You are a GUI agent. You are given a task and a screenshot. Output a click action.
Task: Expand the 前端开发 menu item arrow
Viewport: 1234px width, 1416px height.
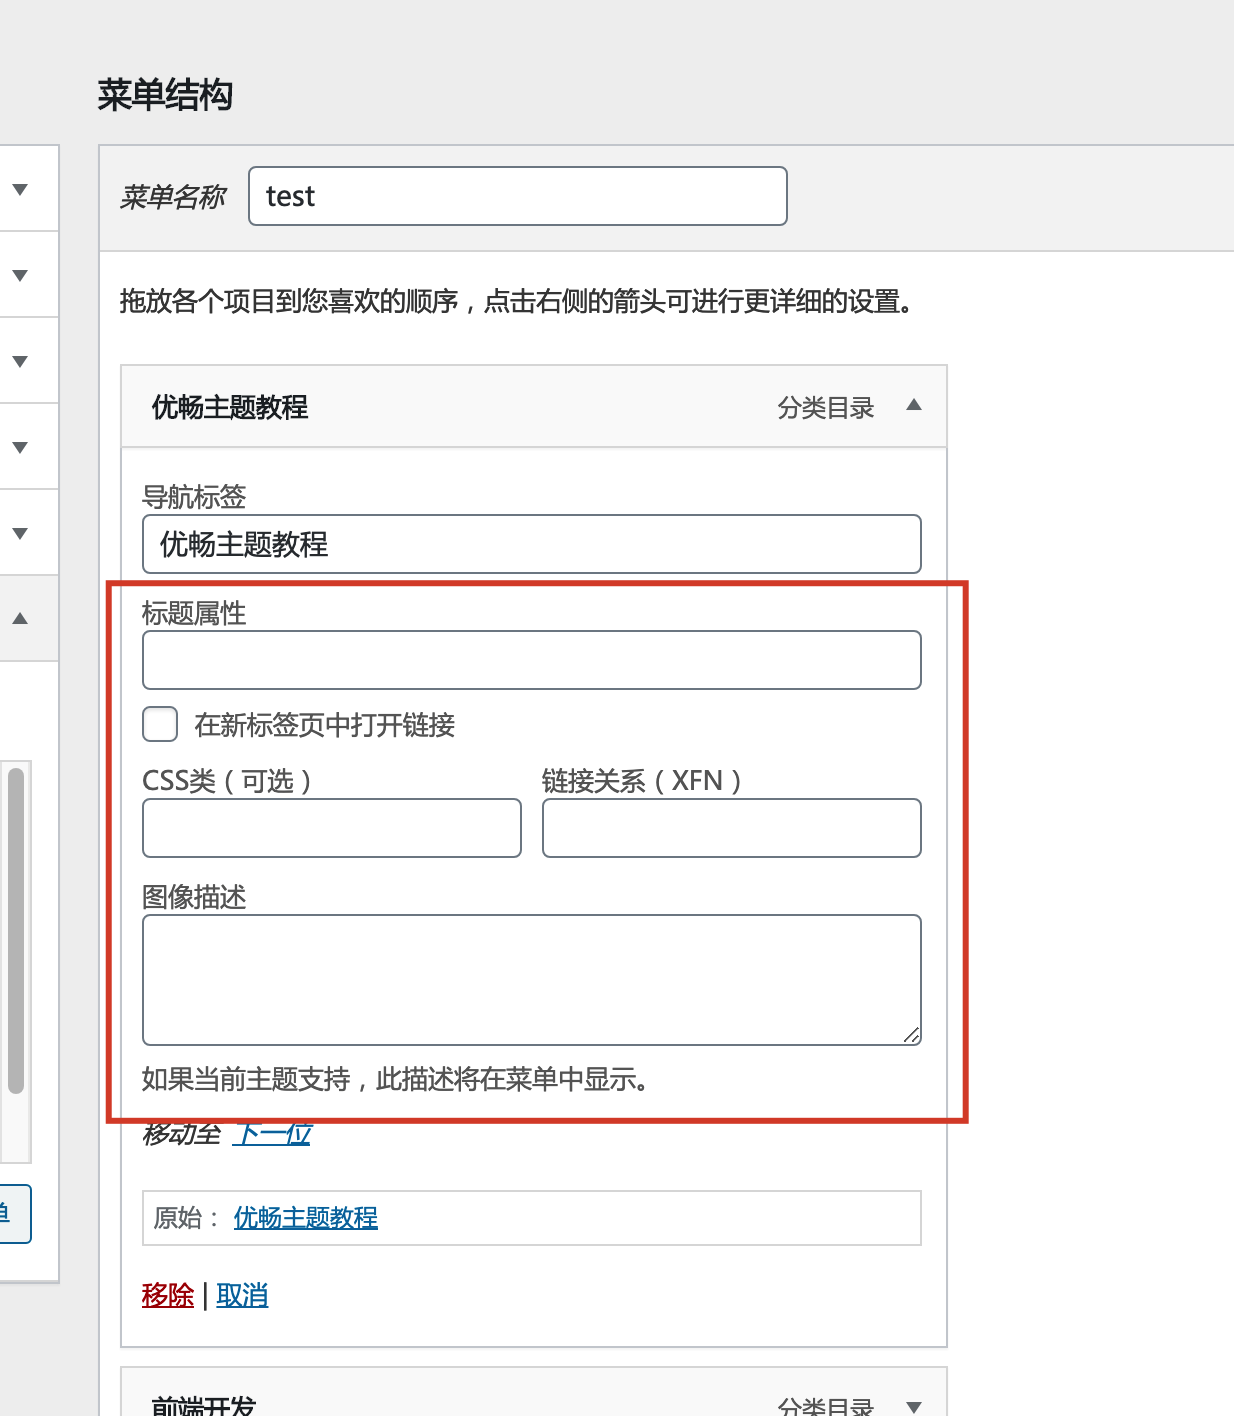[913, 1406]
